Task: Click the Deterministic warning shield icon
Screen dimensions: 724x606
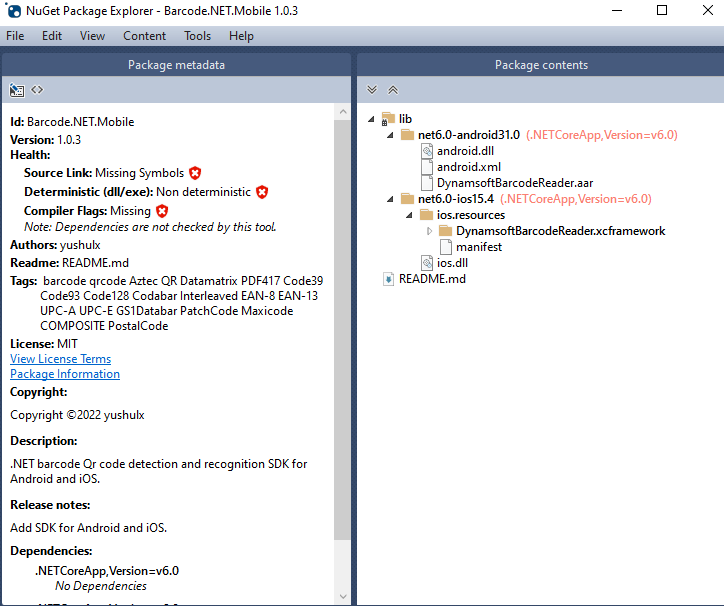Action: (x=262, y=192)
